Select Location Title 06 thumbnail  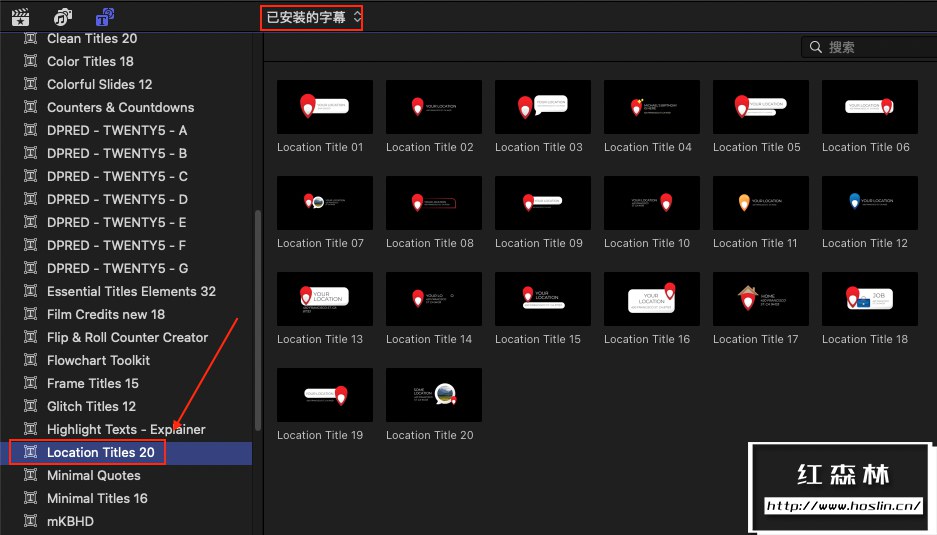tap(869, 107)
